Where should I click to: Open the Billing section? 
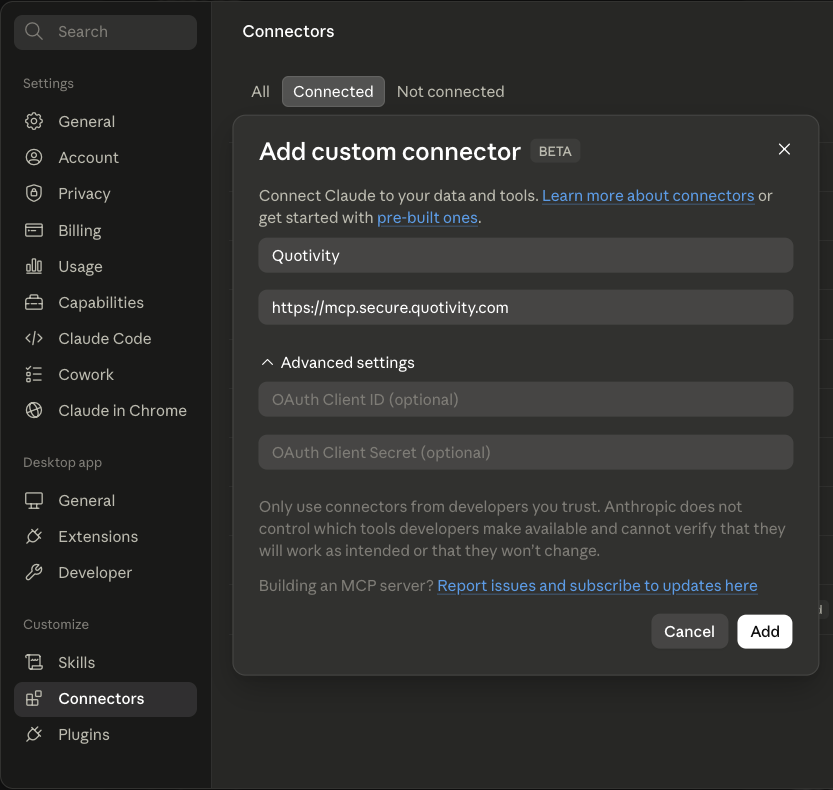click(x=105, y=231)
